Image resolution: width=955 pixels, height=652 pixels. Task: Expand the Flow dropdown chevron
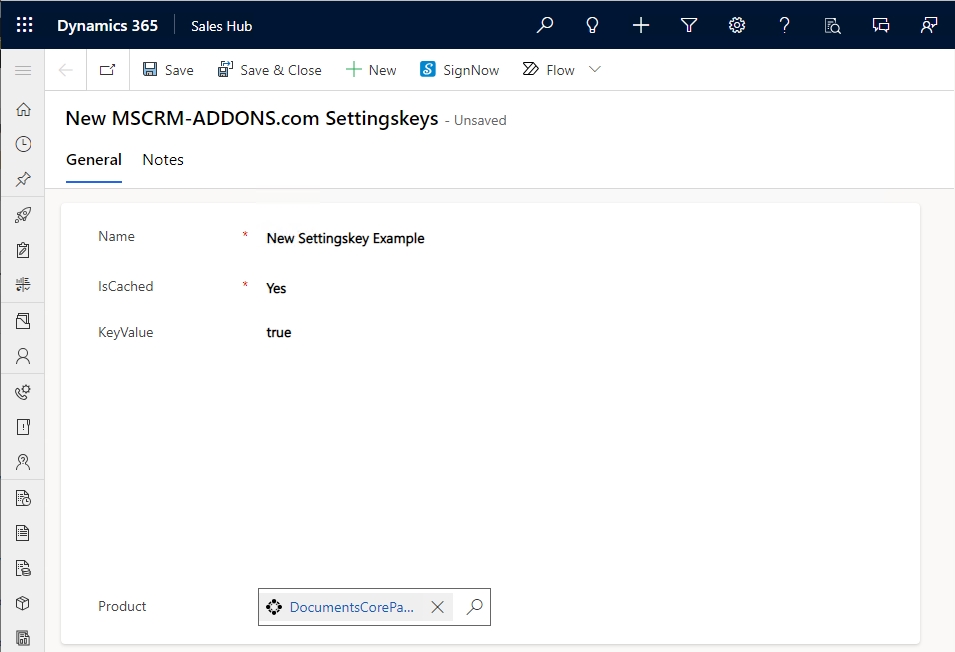pos(594,69)
